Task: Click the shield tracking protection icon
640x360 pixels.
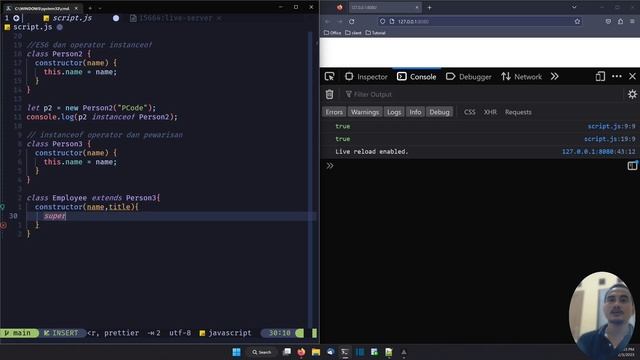Action: point(382,21)
